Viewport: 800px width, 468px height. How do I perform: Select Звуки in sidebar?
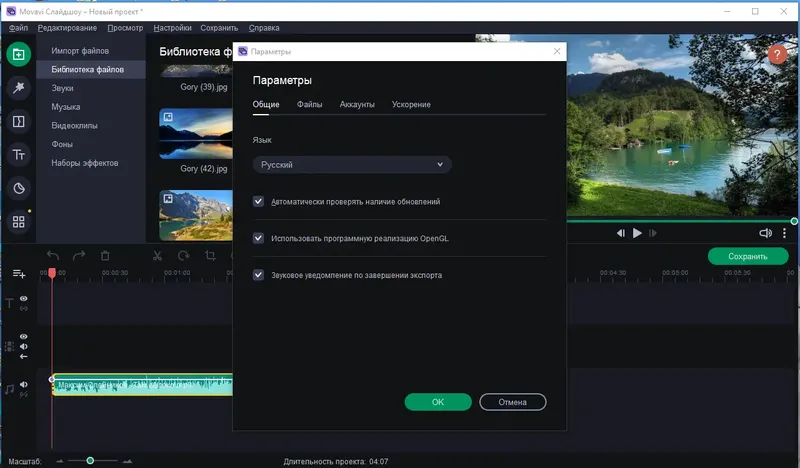pyautogui.click(x=91, y=88)
